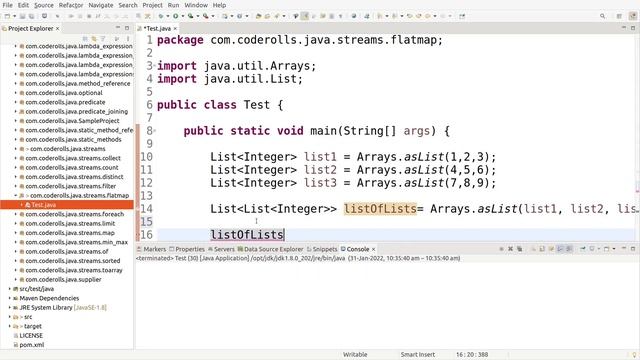The image size is (640, 360).
Task: Click the Open Perspective icon
Action: (x=619, y=16)
